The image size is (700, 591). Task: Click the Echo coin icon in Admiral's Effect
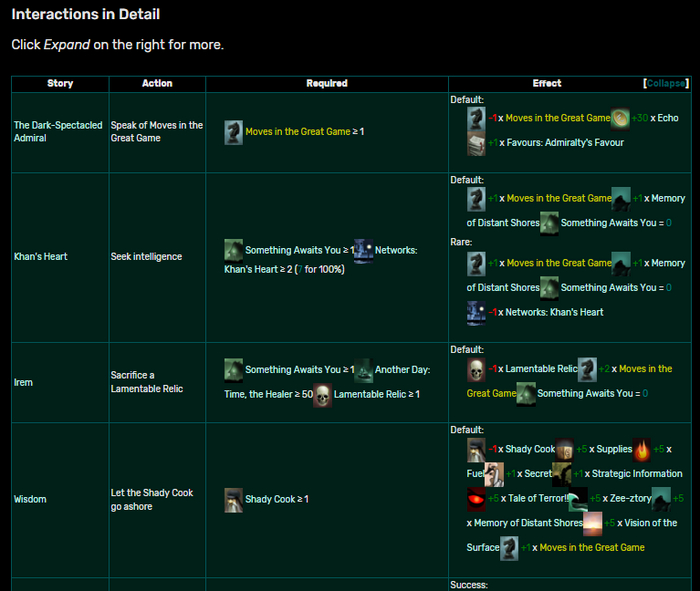coord(620,118)
